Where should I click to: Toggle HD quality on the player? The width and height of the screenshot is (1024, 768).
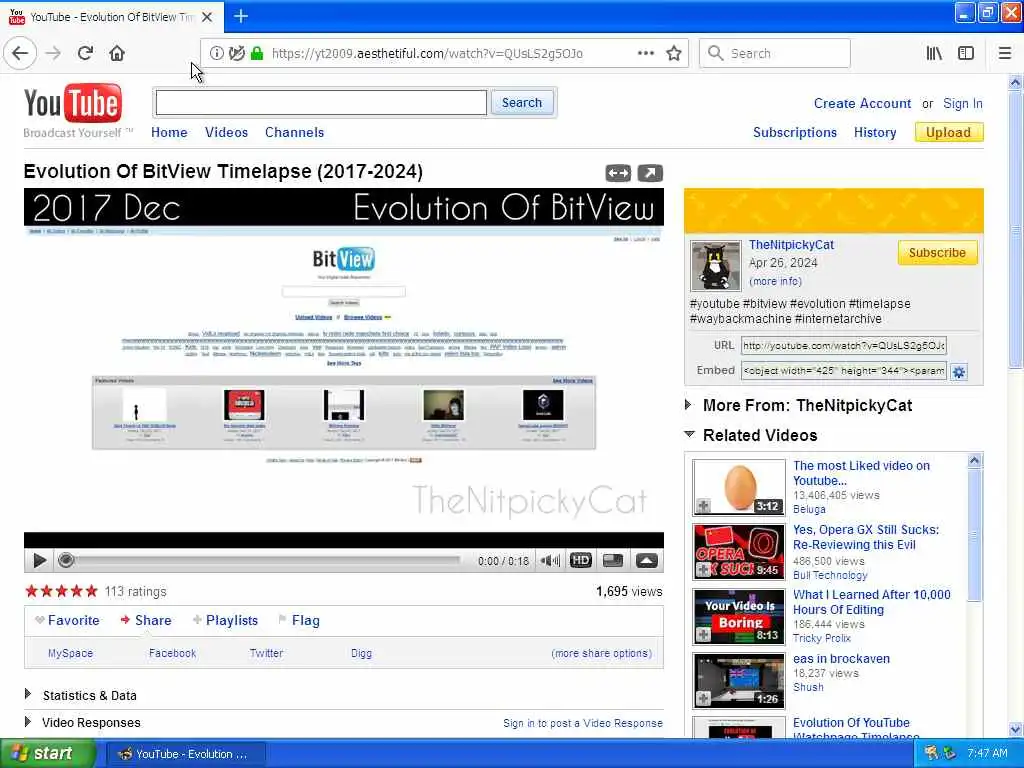[x=581, y=560]
